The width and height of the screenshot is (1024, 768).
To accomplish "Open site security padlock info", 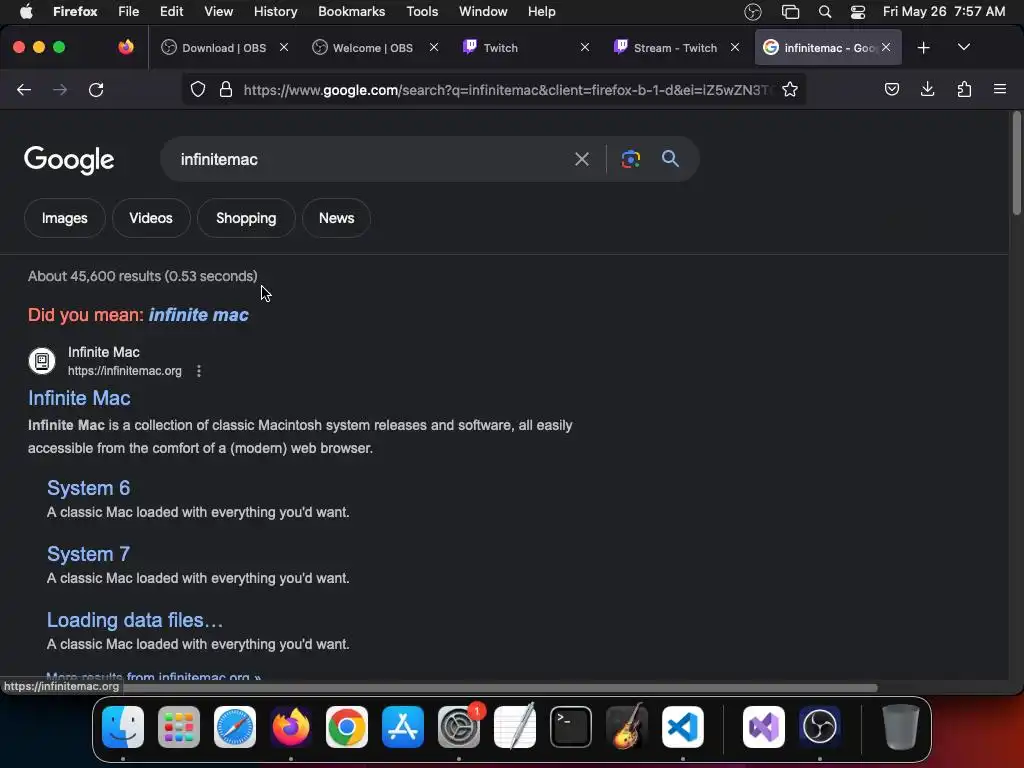I will pos(226,89).
